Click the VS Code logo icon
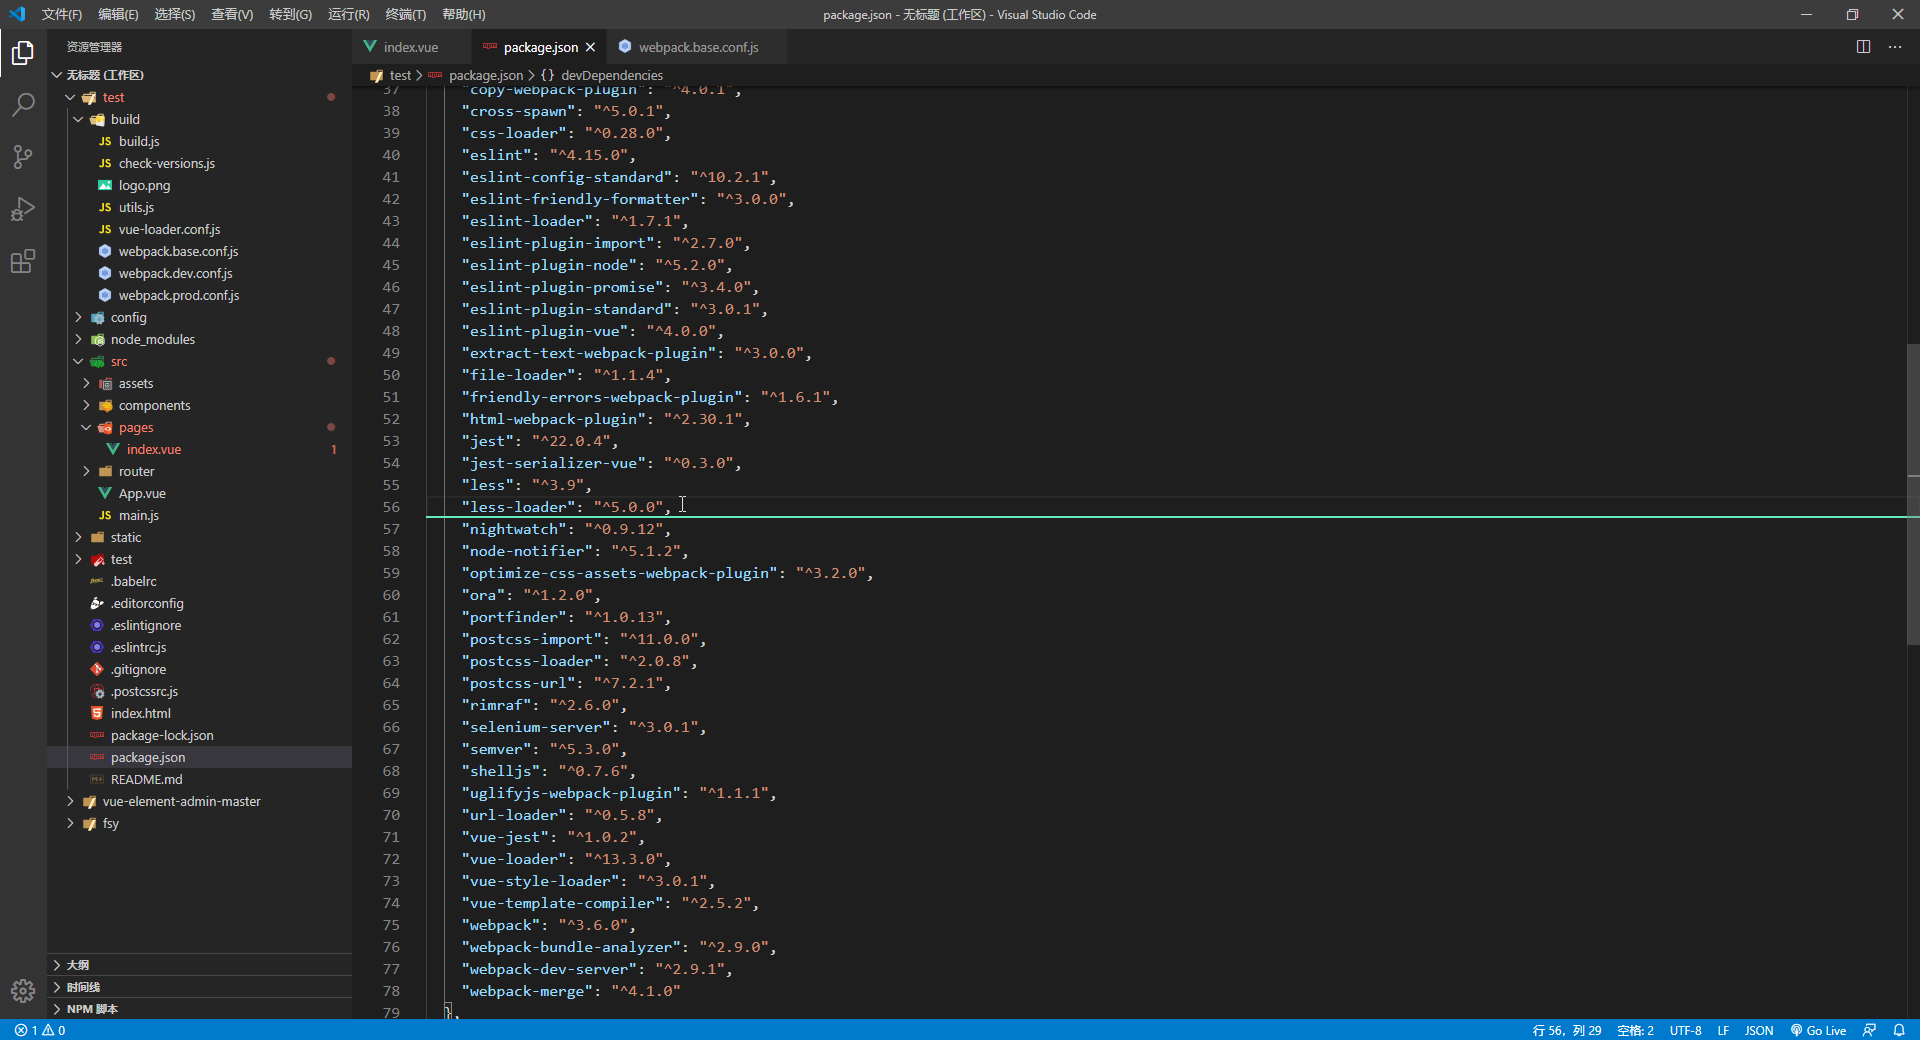The image size is (1920, 1040). pyautogui.click(x=17, y=14)
